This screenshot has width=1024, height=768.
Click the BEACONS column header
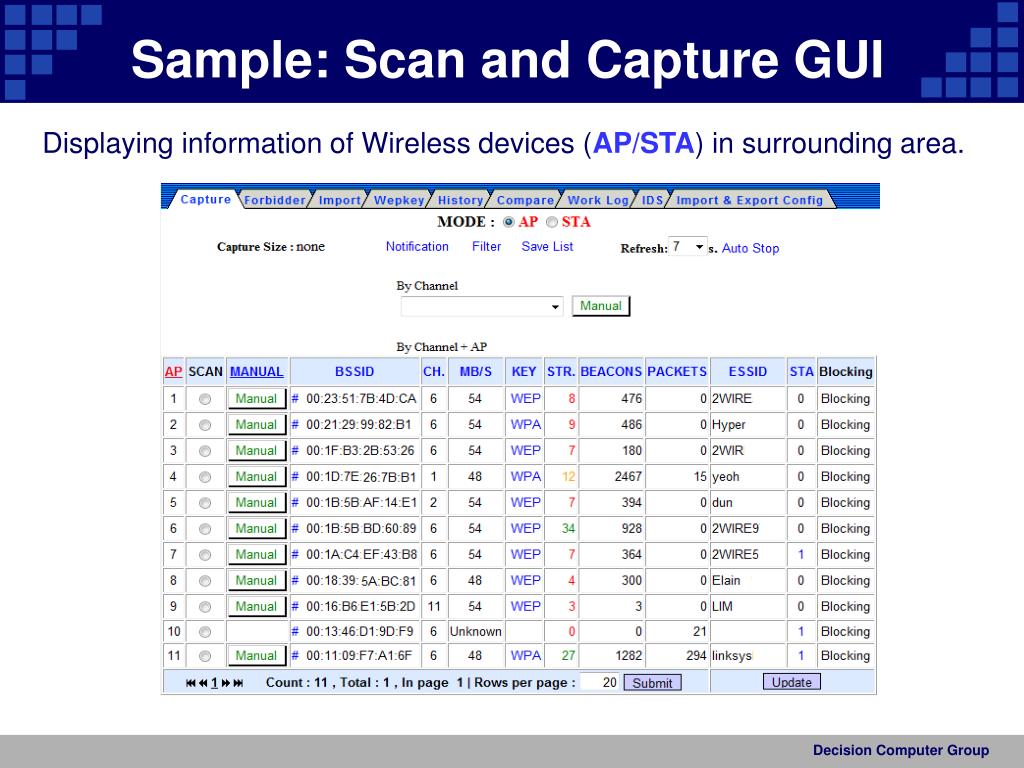click(611, 372)
